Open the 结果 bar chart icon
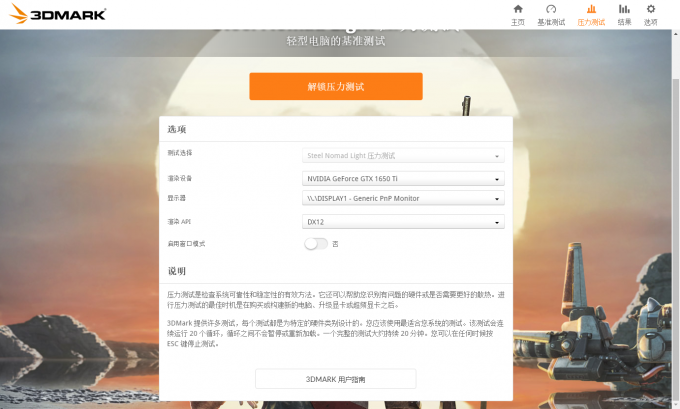 [624, 9]
